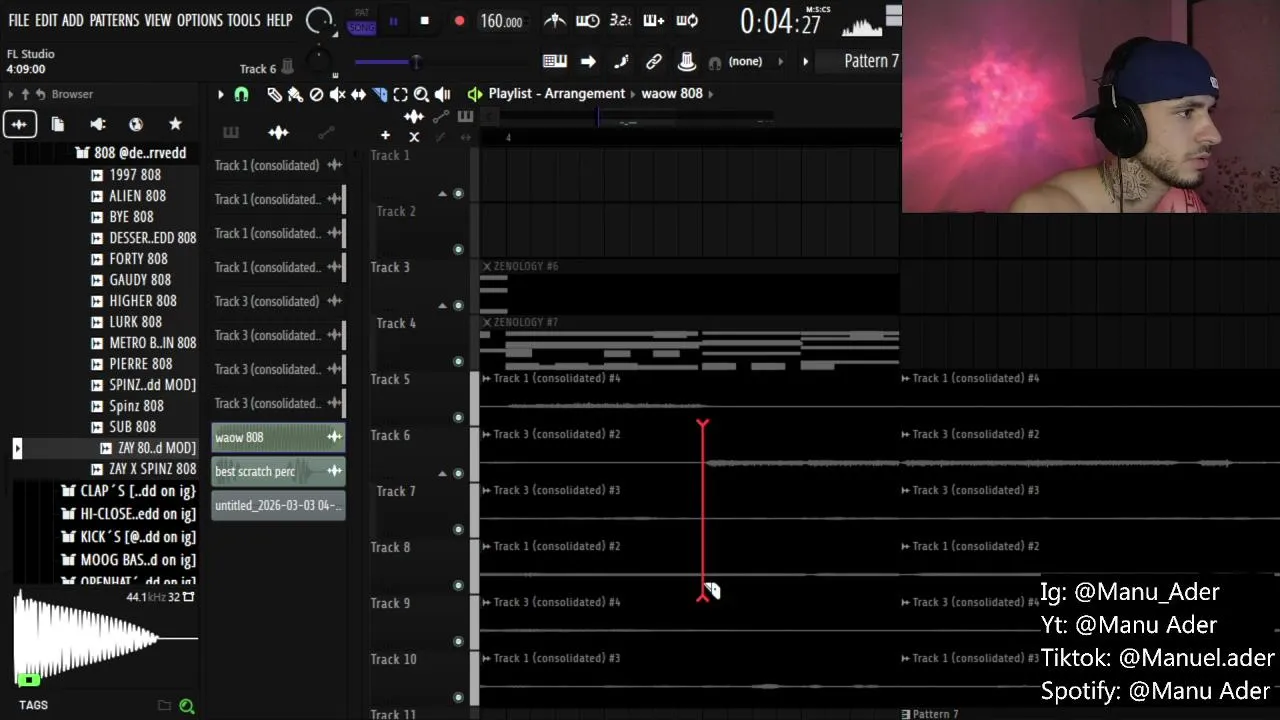Click the green speaker icon beside Playlist title

point(475,94)
